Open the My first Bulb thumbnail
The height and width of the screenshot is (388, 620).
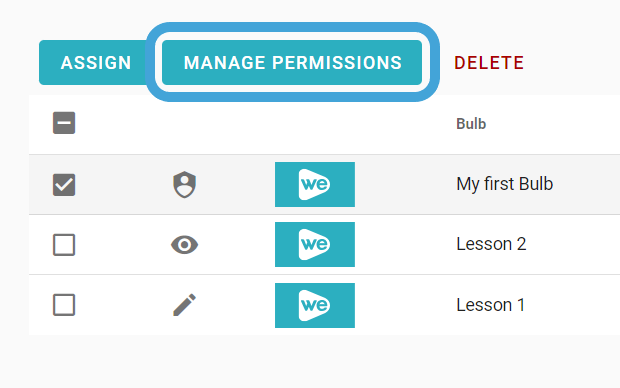coord(315,184)
